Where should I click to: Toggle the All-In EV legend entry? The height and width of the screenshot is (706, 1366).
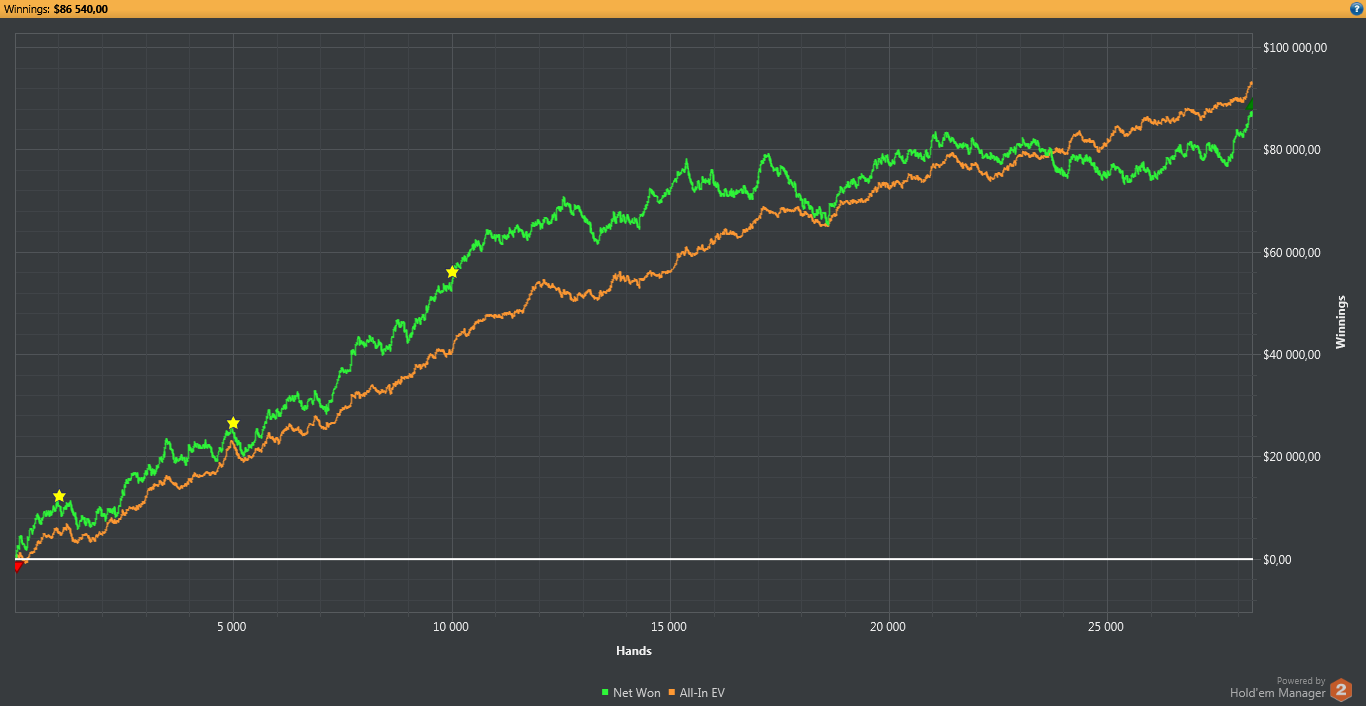(x=696, y=692)
